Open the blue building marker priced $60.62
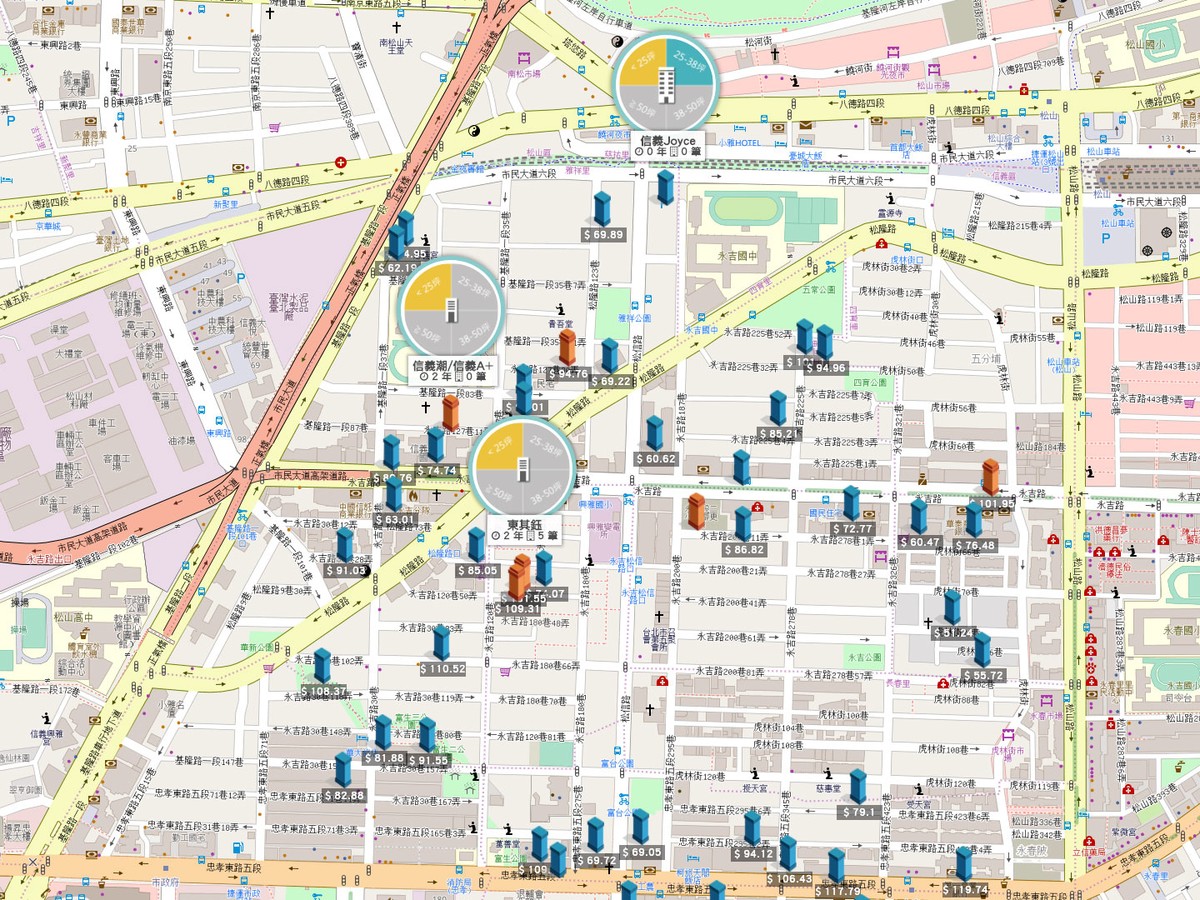 pos(654,434)
